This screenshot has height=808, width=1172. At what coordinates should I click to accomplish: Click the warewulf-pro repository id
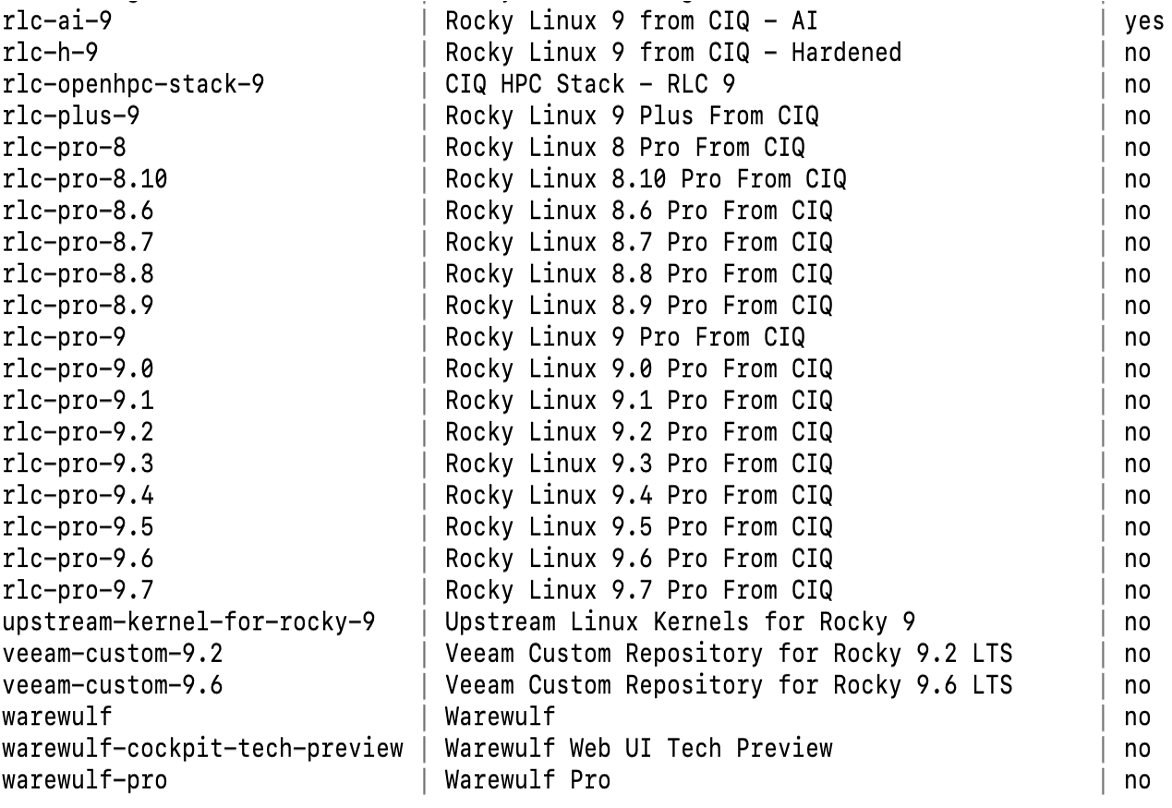84,780
